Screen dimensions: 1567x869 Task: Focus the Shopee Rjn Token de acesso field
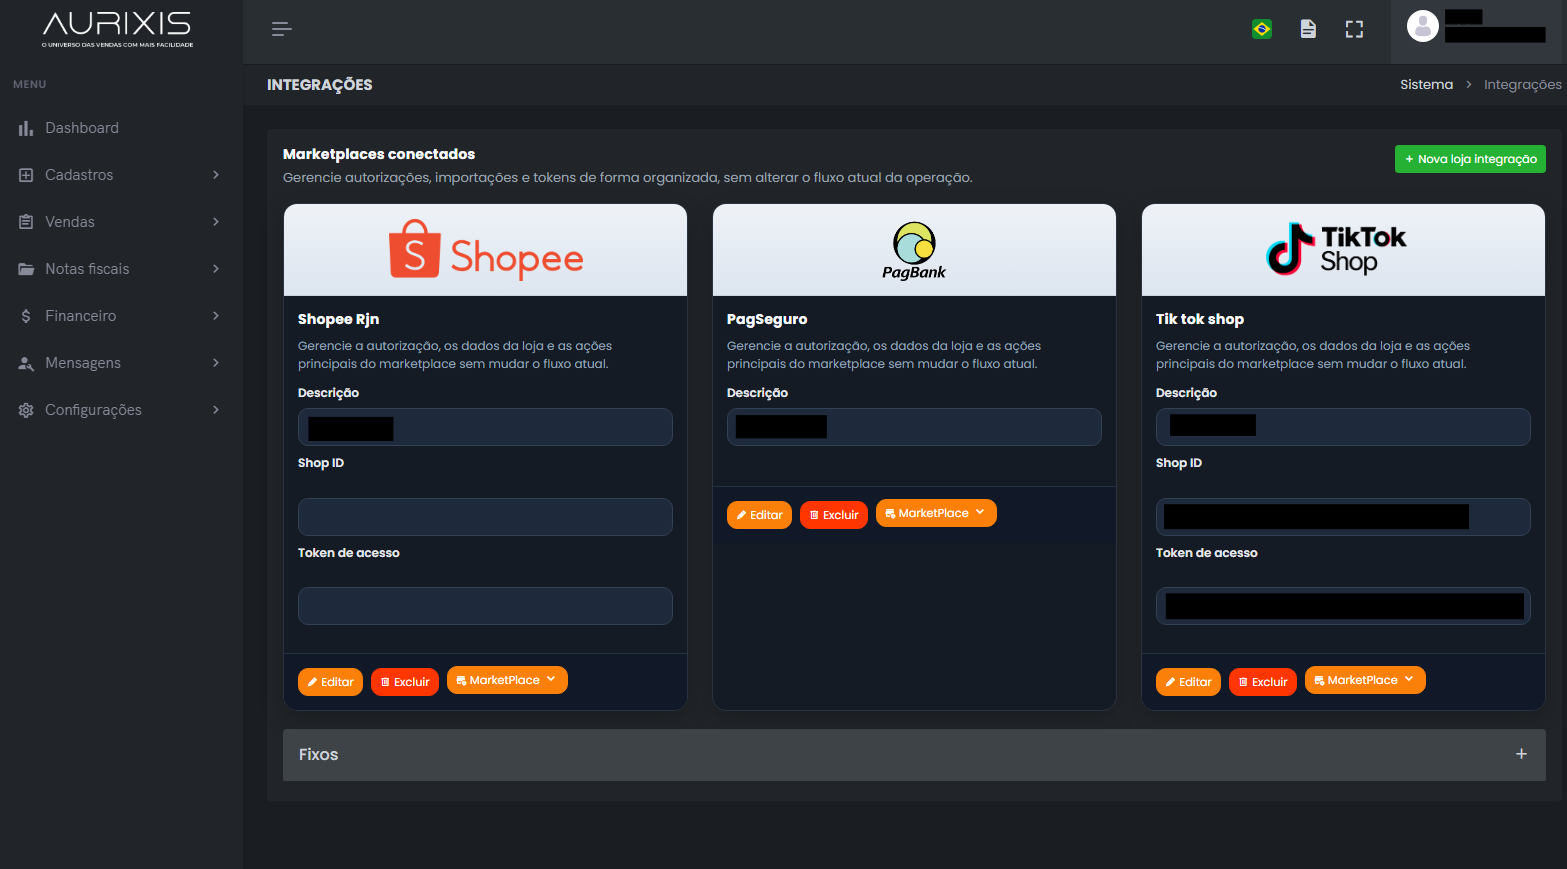[485, 606]
